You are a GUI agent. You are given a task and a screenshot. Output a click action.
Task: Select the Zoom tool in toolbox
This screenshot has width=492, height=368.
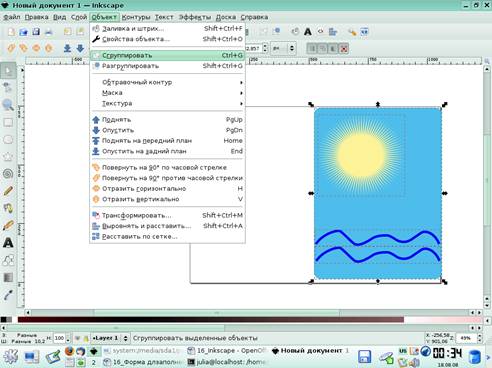tap(8, 105)
